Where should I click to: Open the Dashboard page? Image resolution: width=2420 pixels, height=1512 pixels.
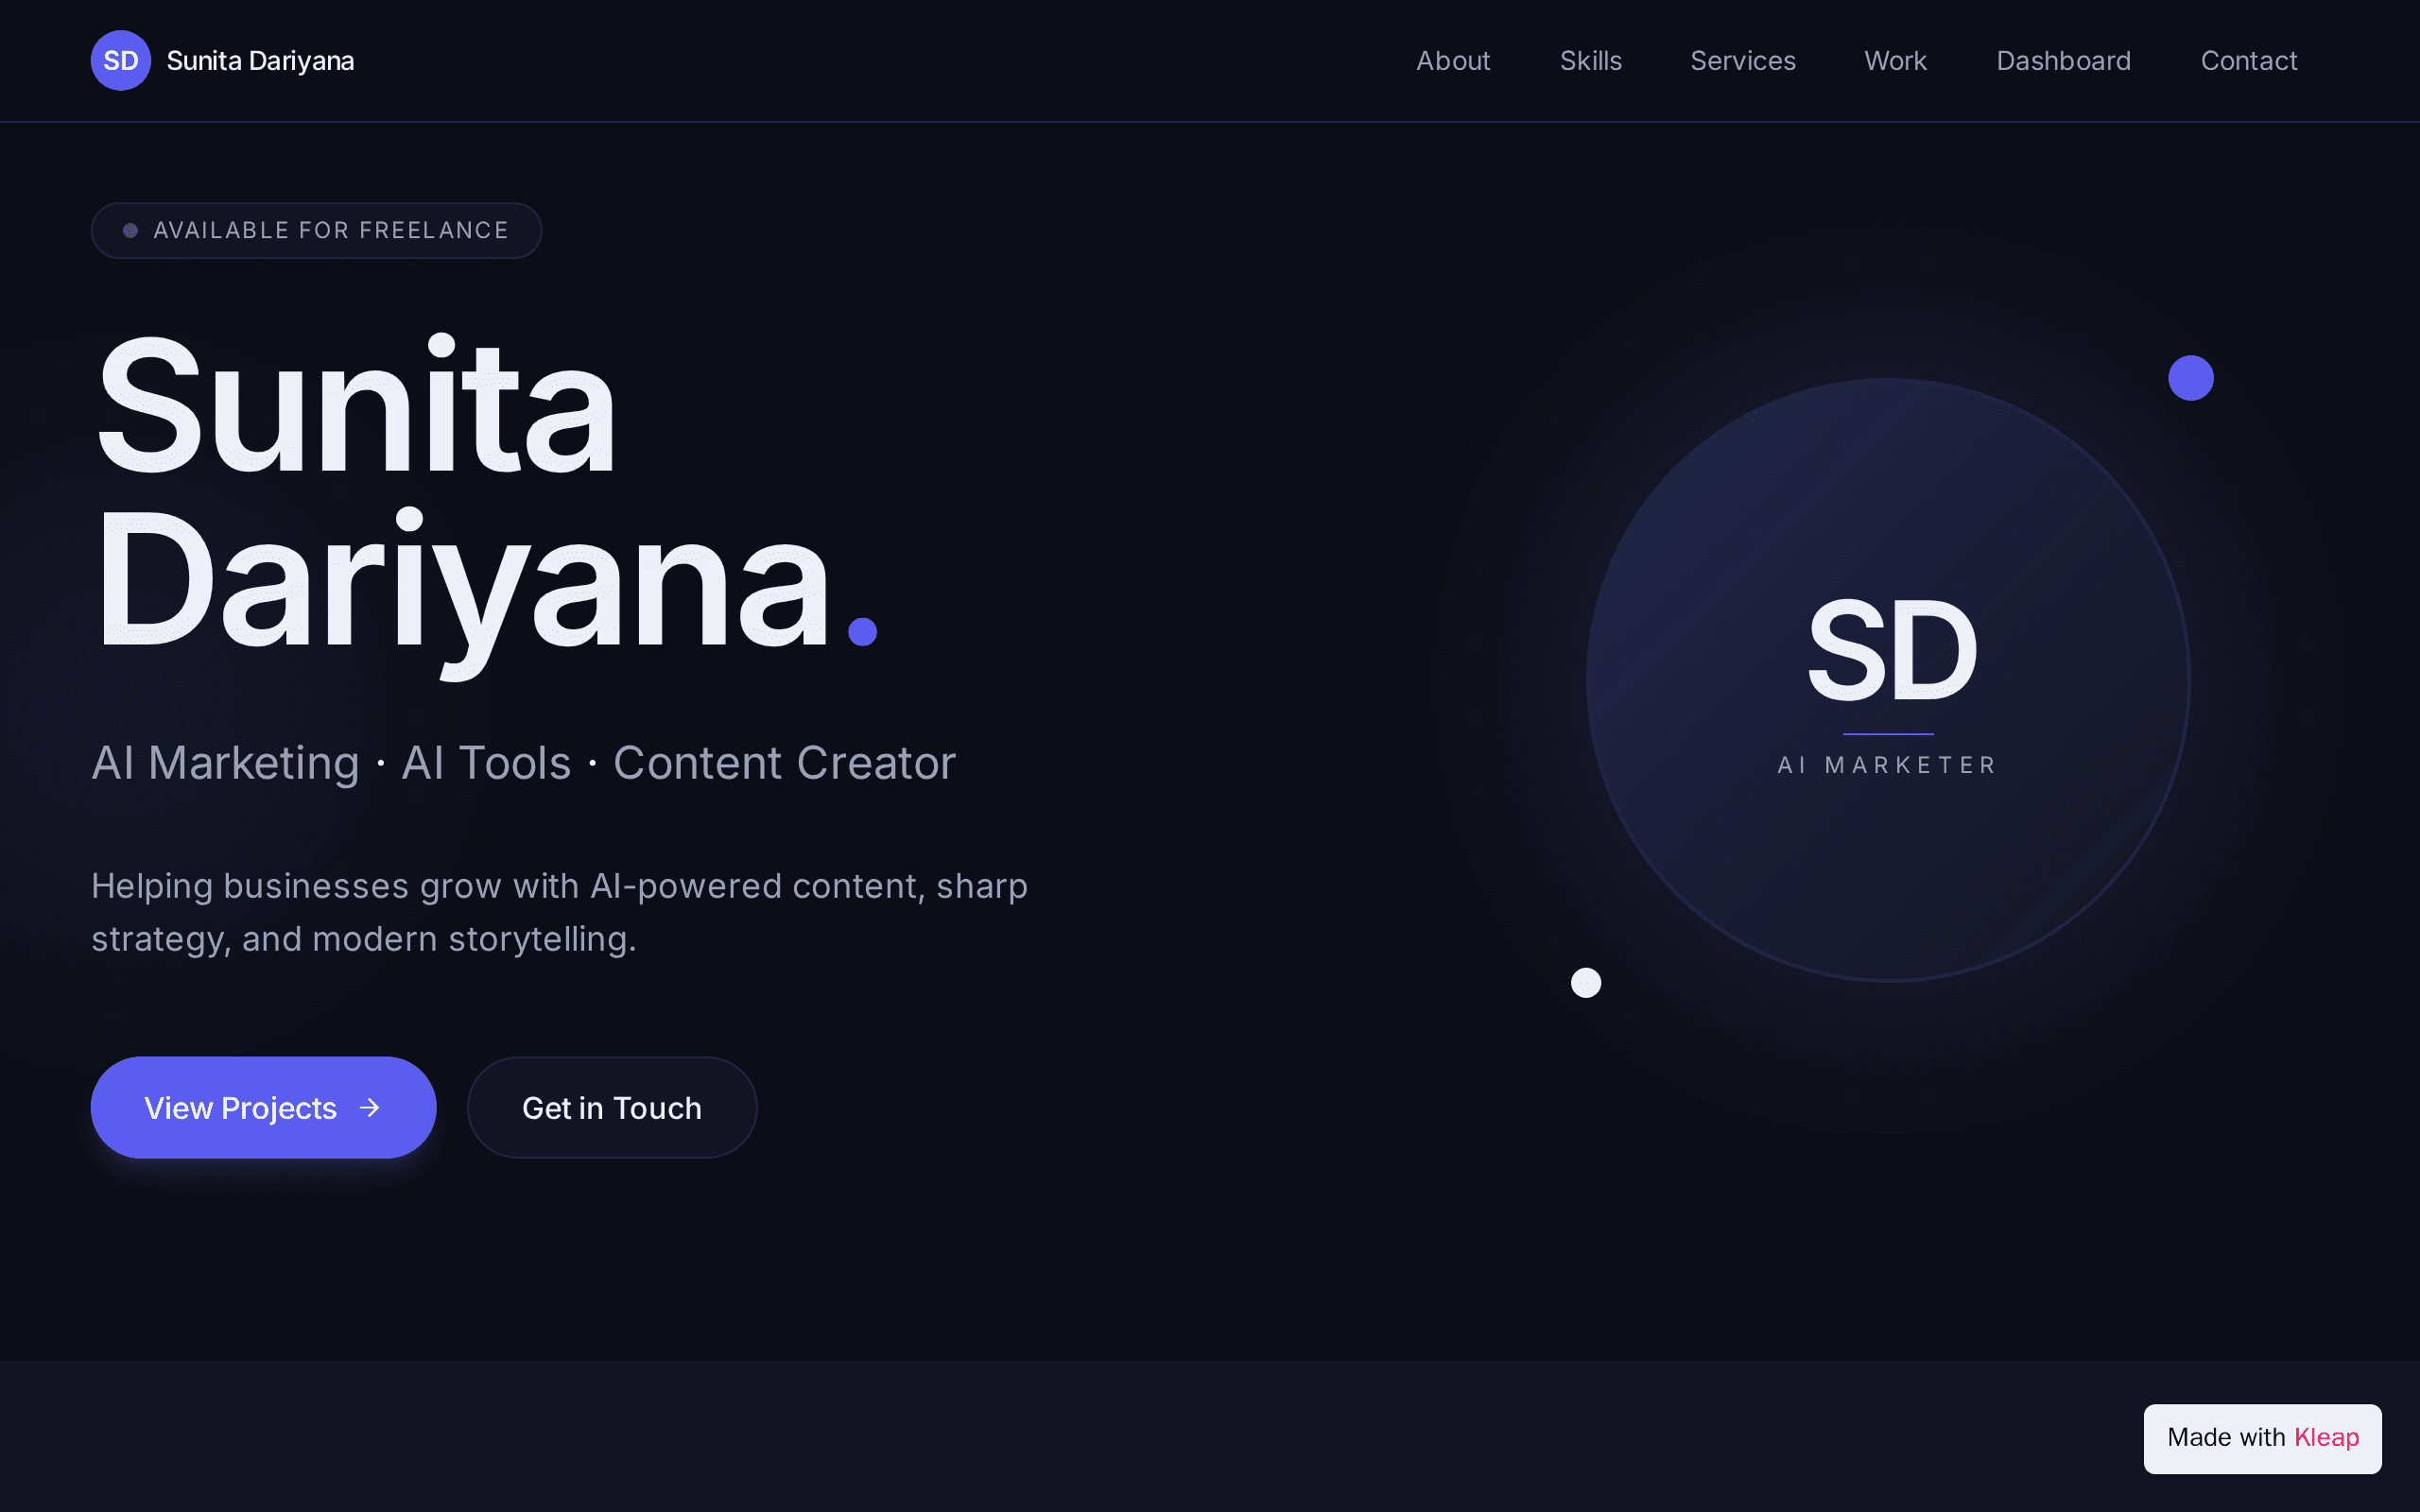click(2063, 61)
